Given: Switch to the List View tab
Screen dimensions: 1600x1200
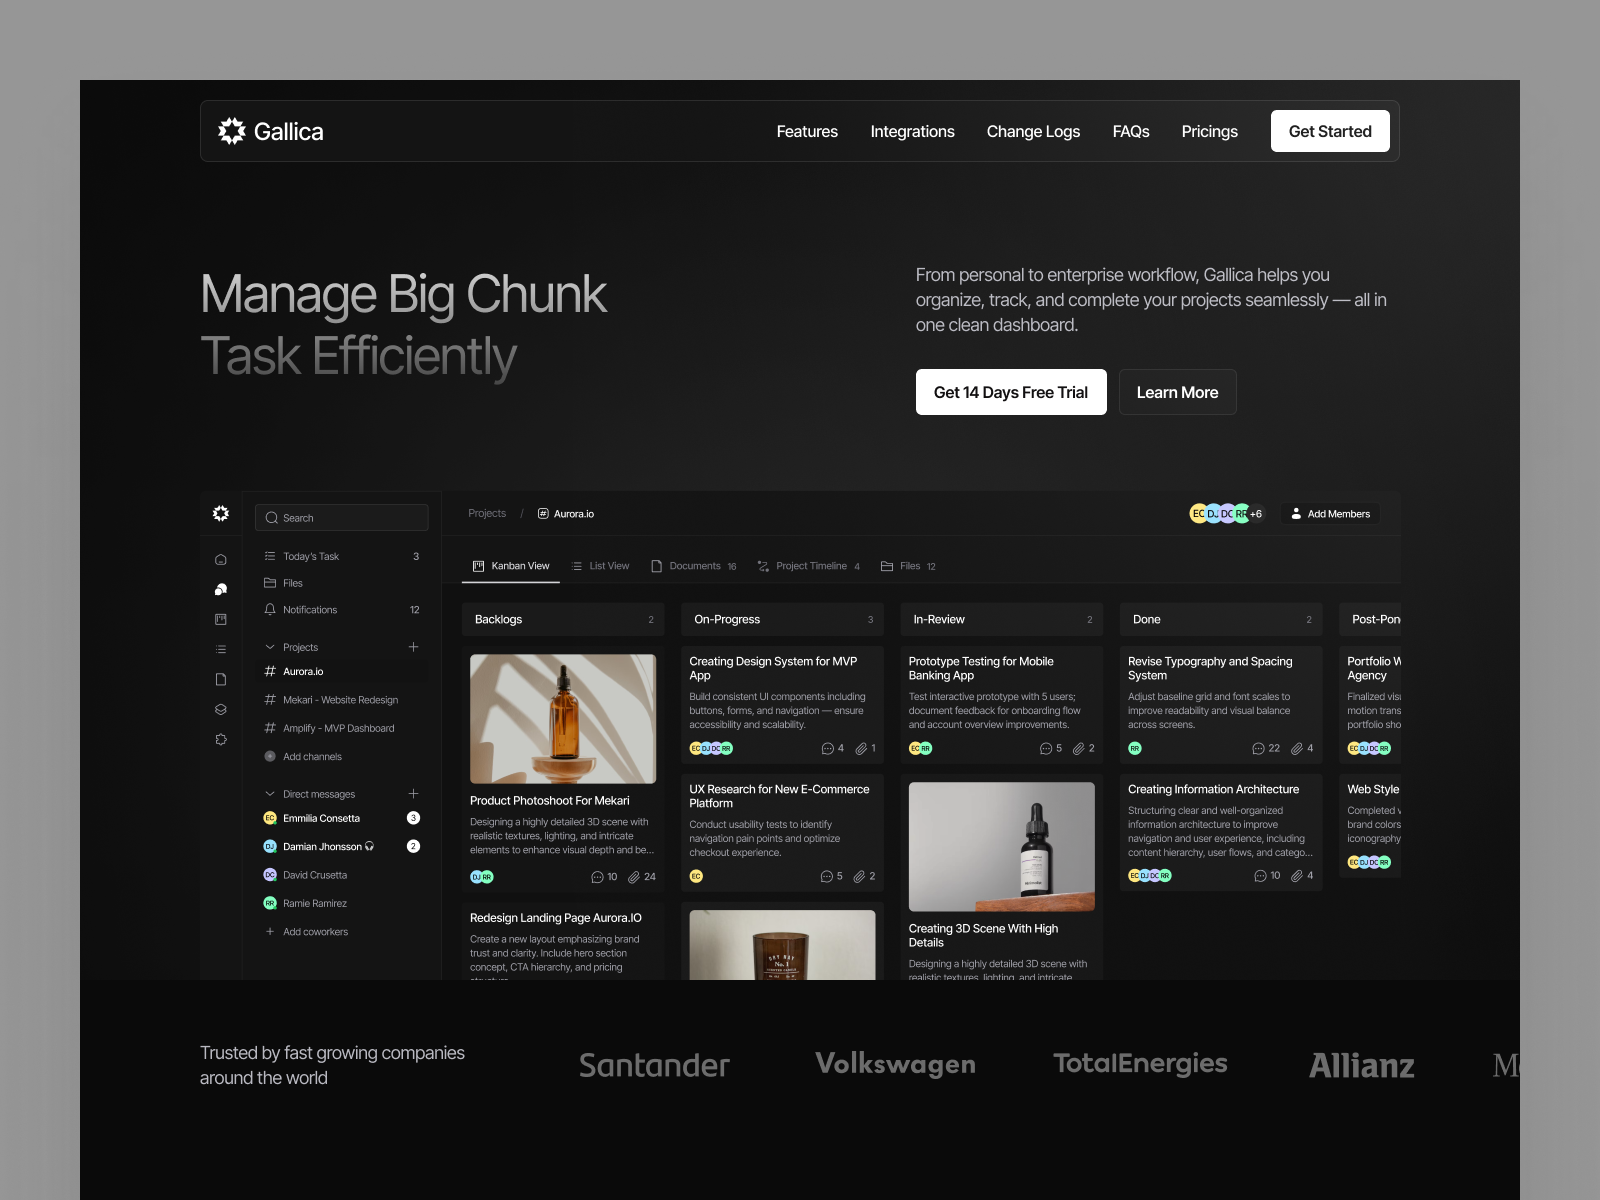Looking at the screenshot, I should click(600, 566).
